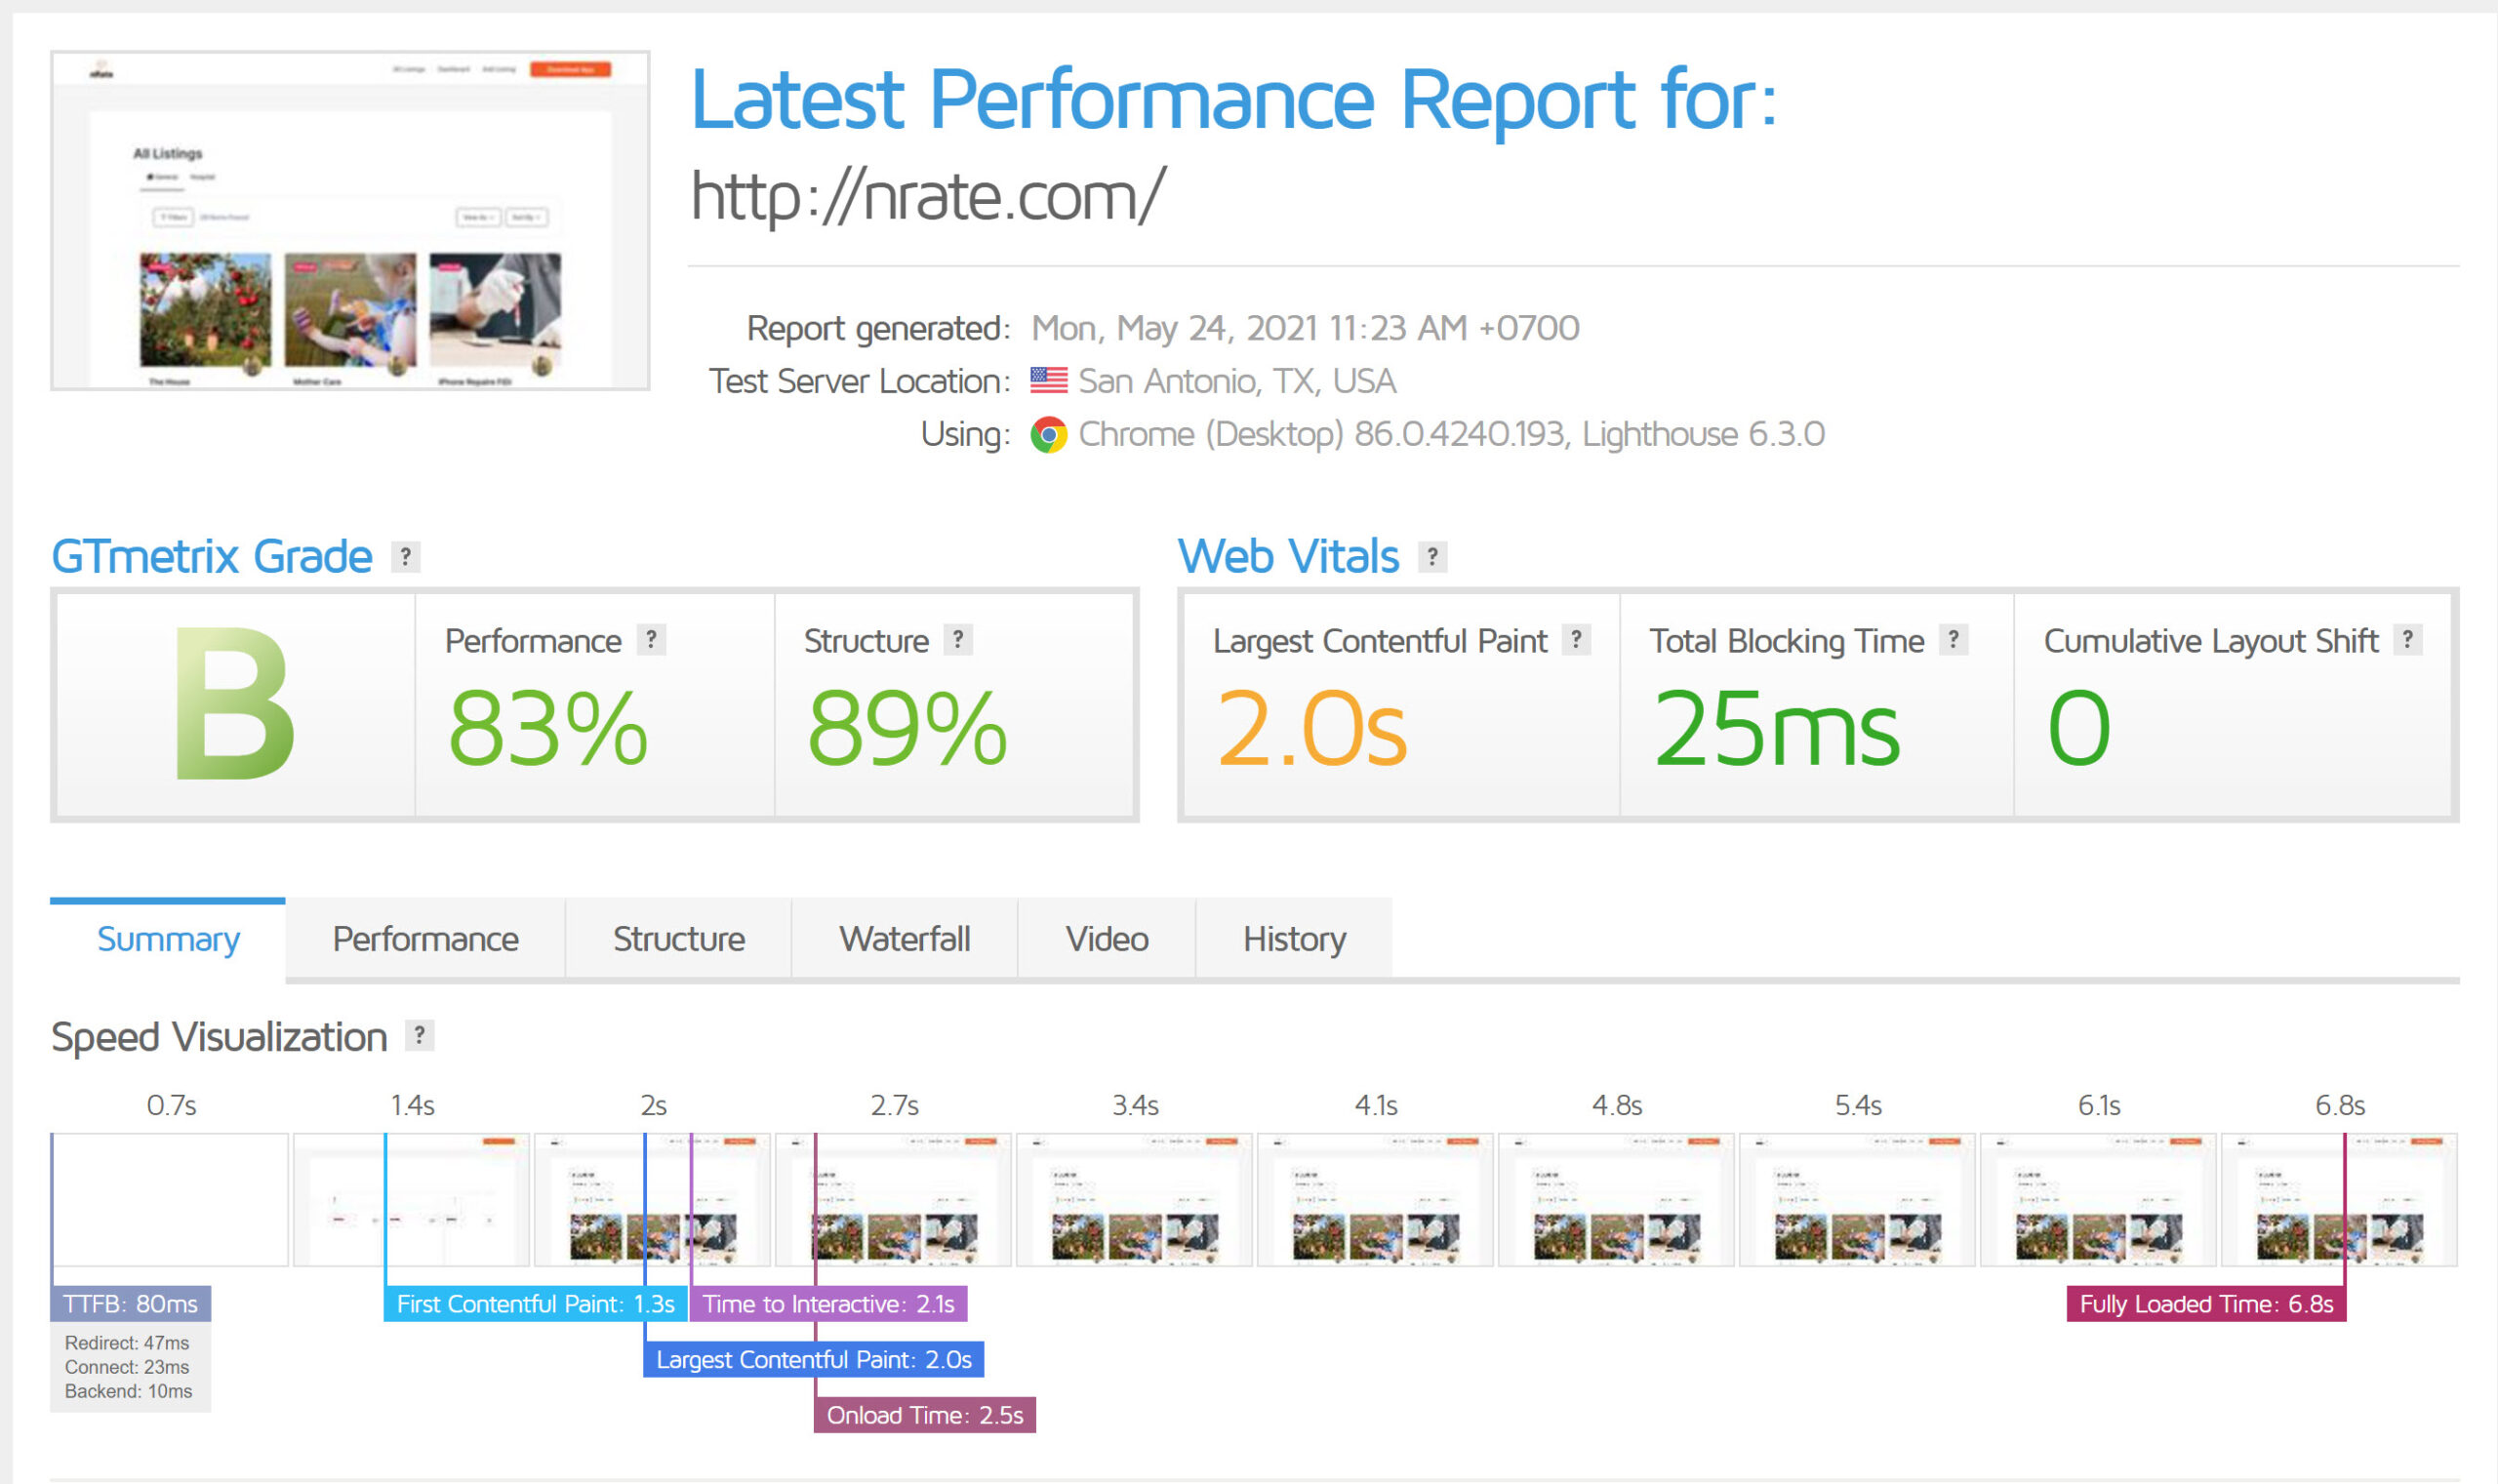Click the USA flag icon
Screen dimensions: 2498x1484
(x=1048, y=380)
